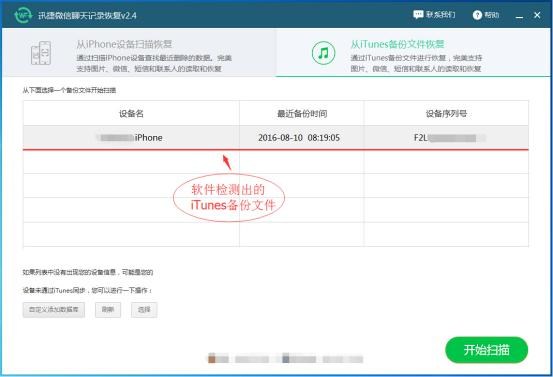Click the 刷新 refresh button

(108, 310)
